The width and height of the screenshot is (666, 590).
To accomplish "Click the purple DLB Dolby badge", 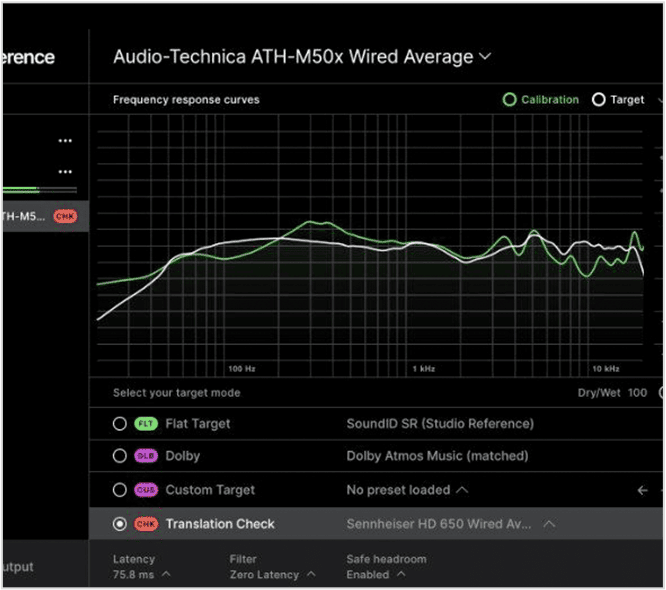I will (x=146, y=457).
